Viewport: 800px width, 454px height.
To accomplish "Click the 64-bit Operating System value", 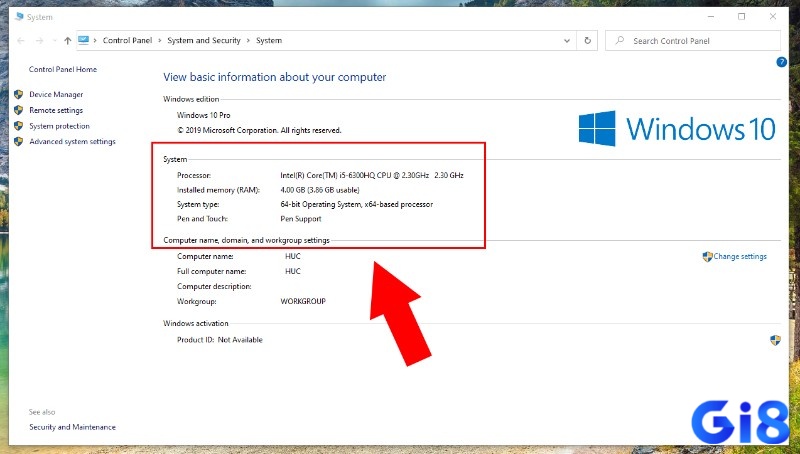I will tap(357, 204).
